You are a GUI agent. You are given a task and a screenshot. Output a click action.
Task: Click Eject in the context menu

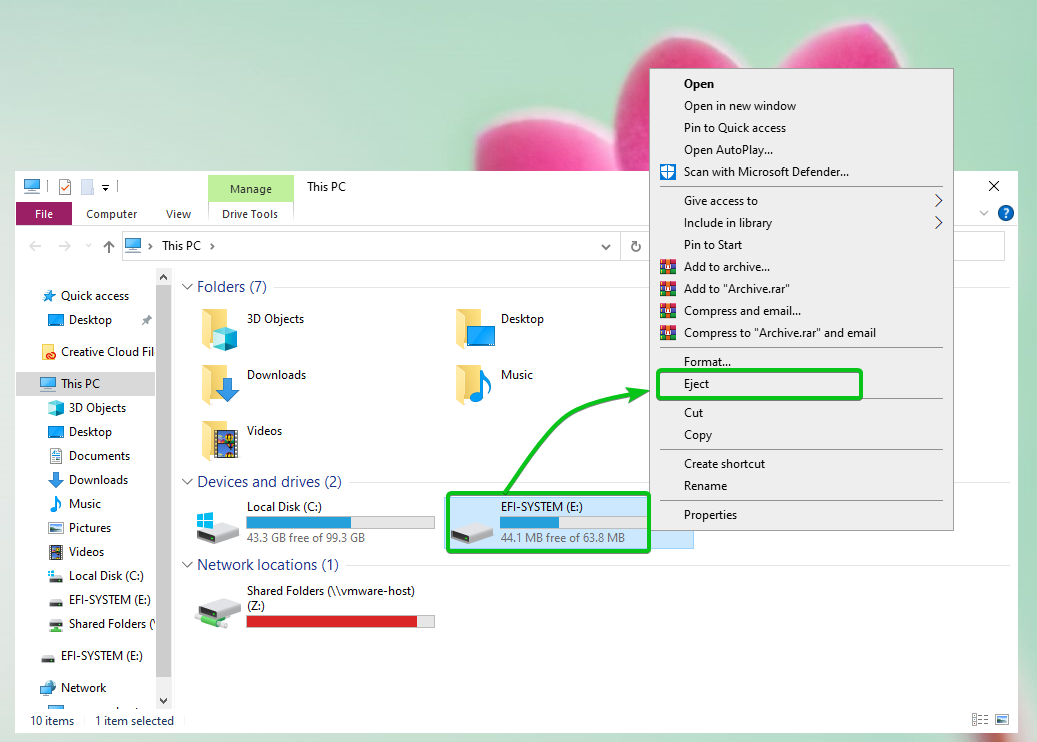697,384
